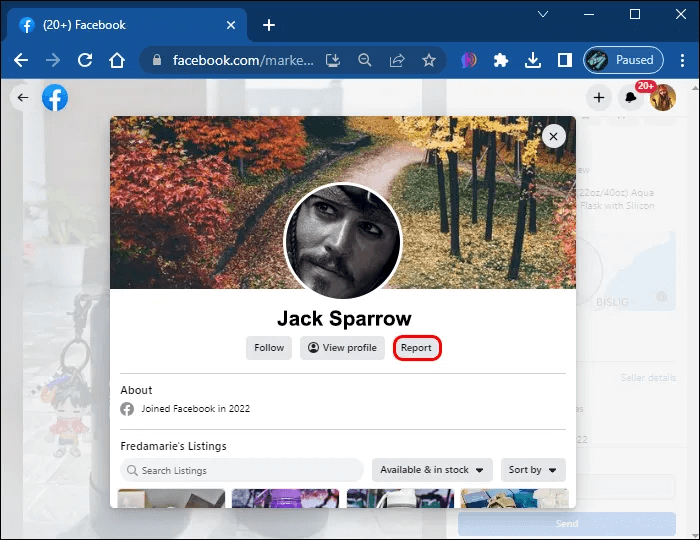
Task: Open View profile button
Action: [x=342, y=348]
